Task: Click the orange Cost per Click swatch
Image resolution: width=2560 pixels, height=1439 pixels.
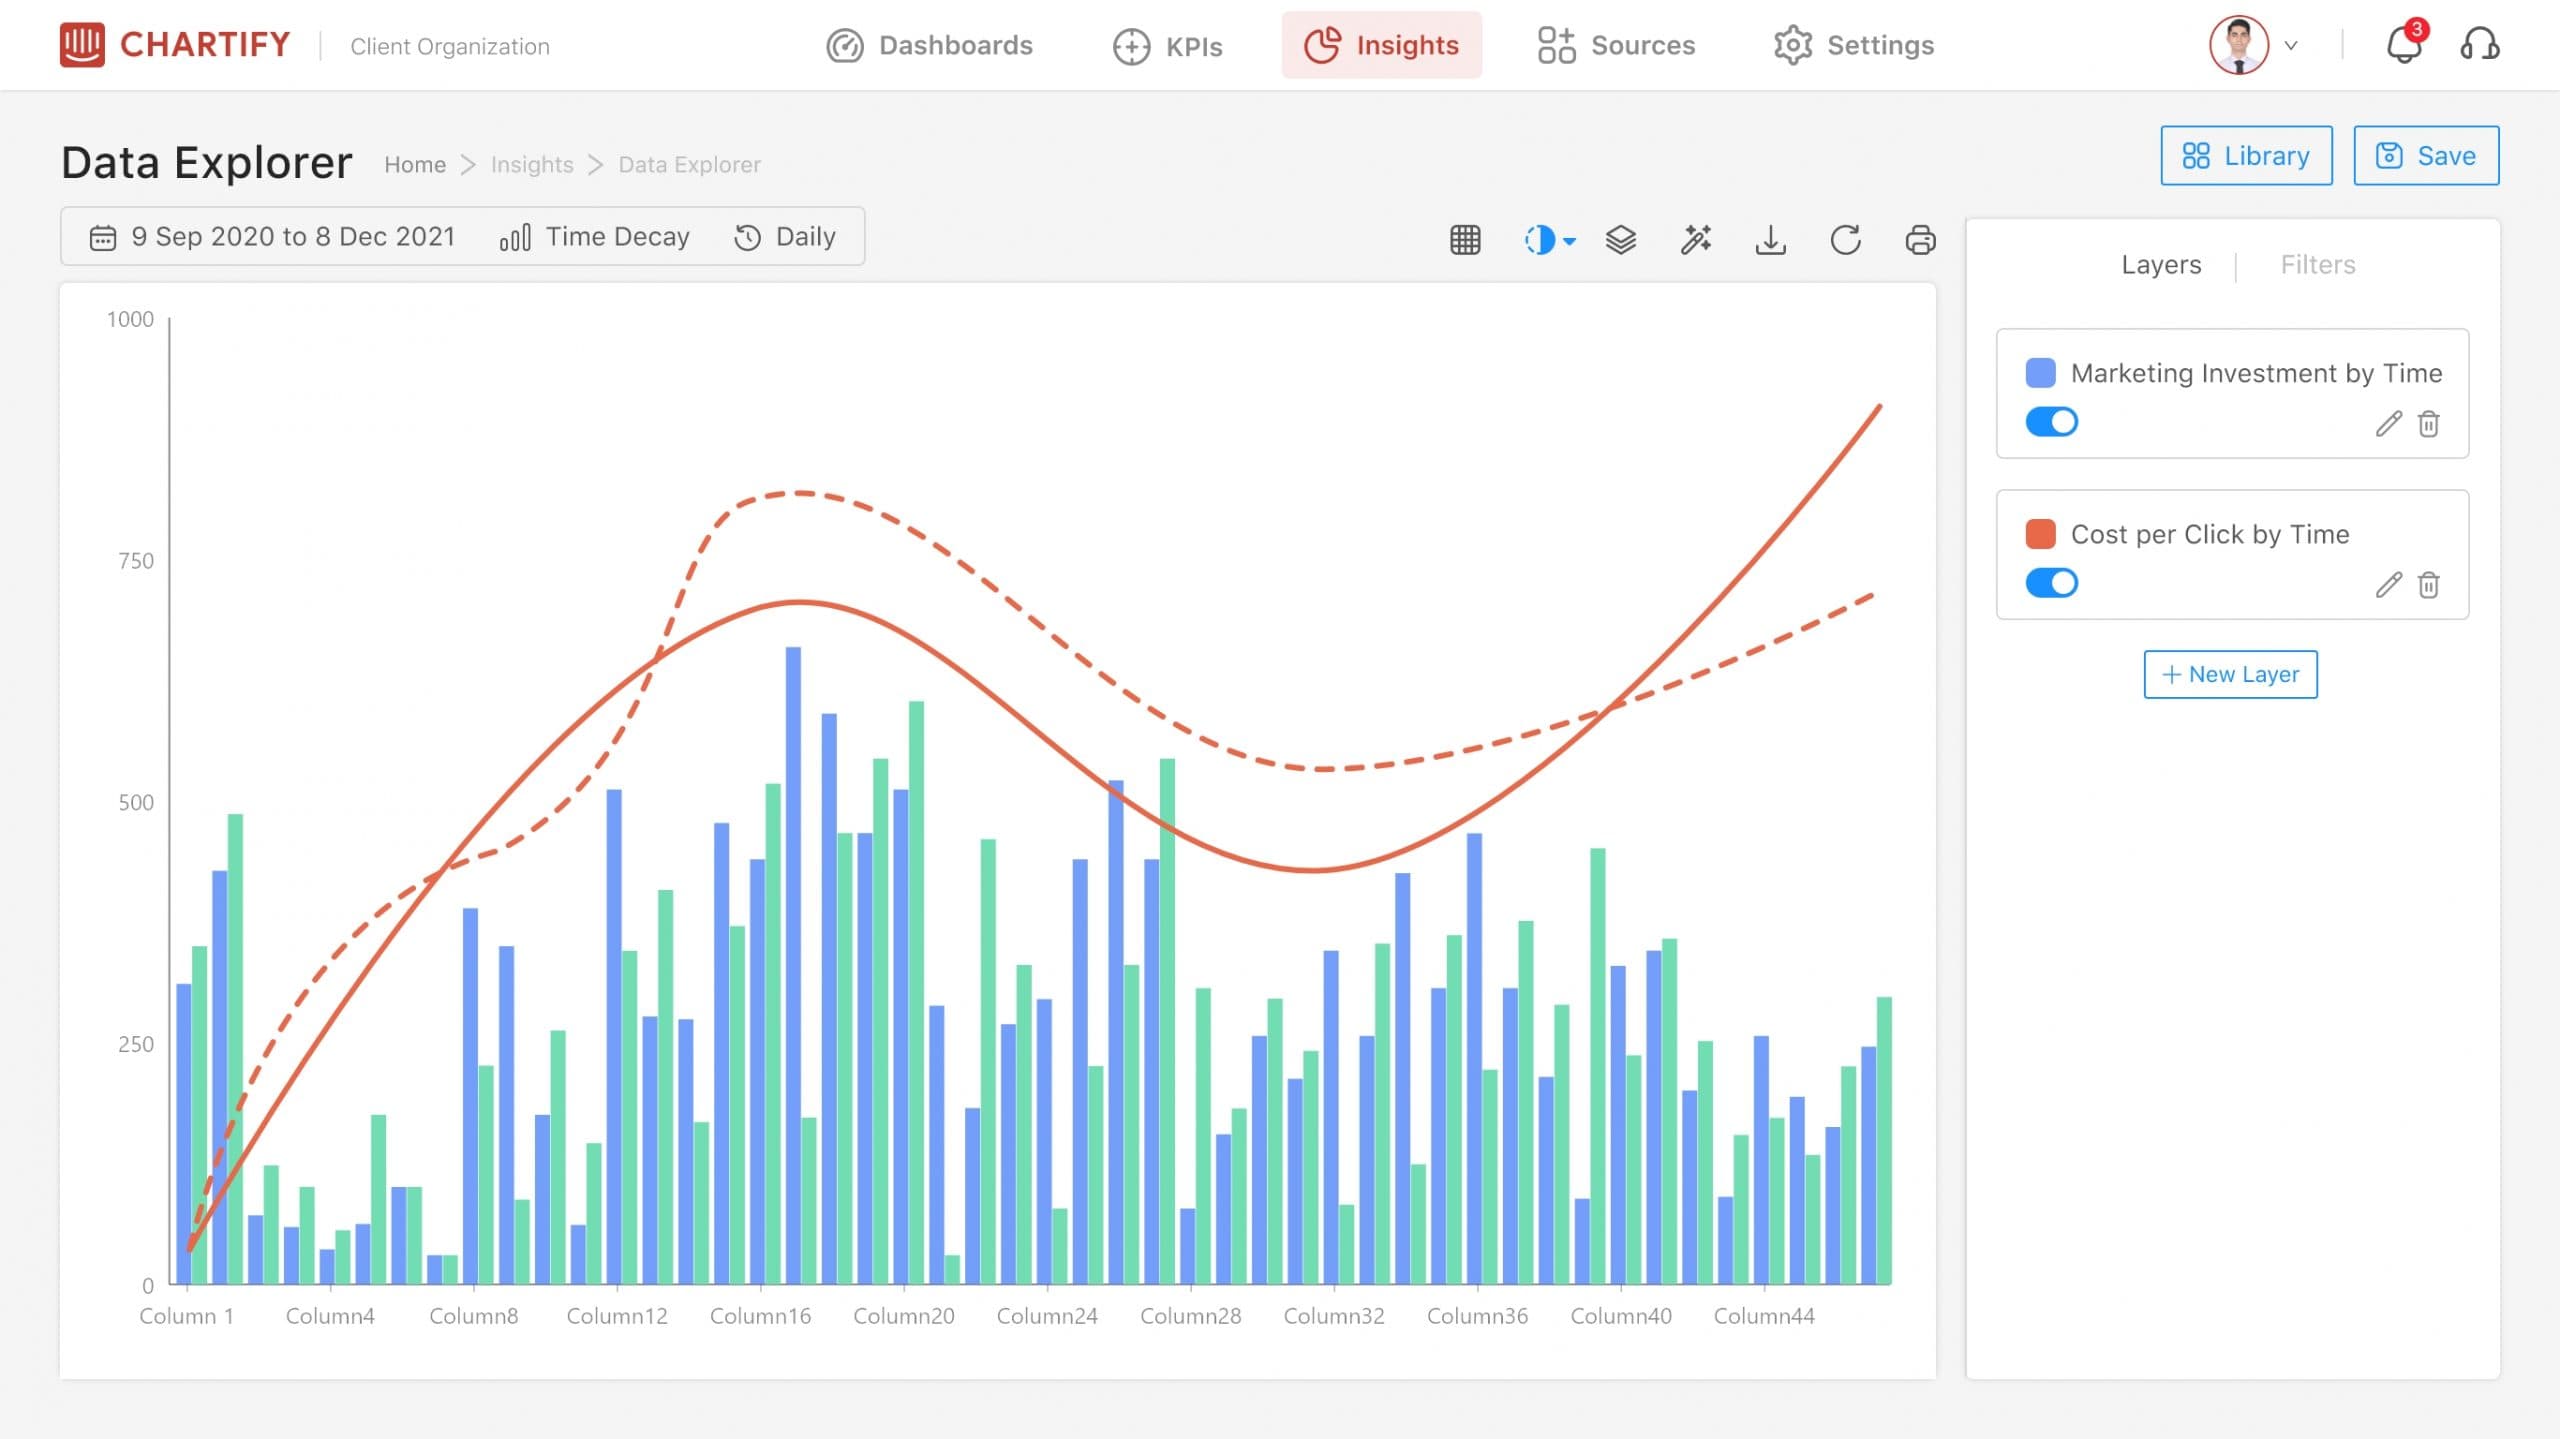Action: click(2040, 534)
